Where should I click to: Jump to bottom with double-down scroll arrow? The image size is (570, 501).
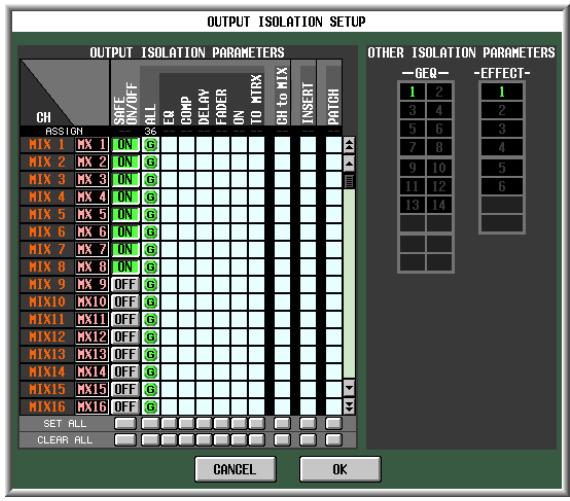coord(349,406)
